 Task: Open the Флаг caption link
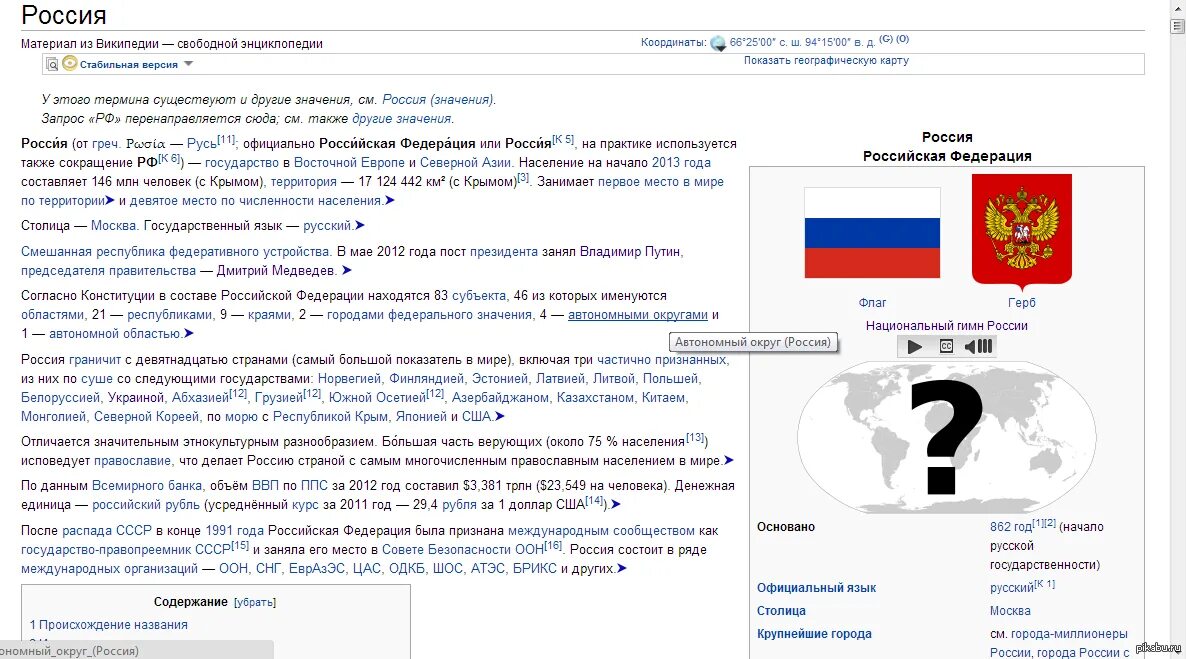click(x=872, y=302)
